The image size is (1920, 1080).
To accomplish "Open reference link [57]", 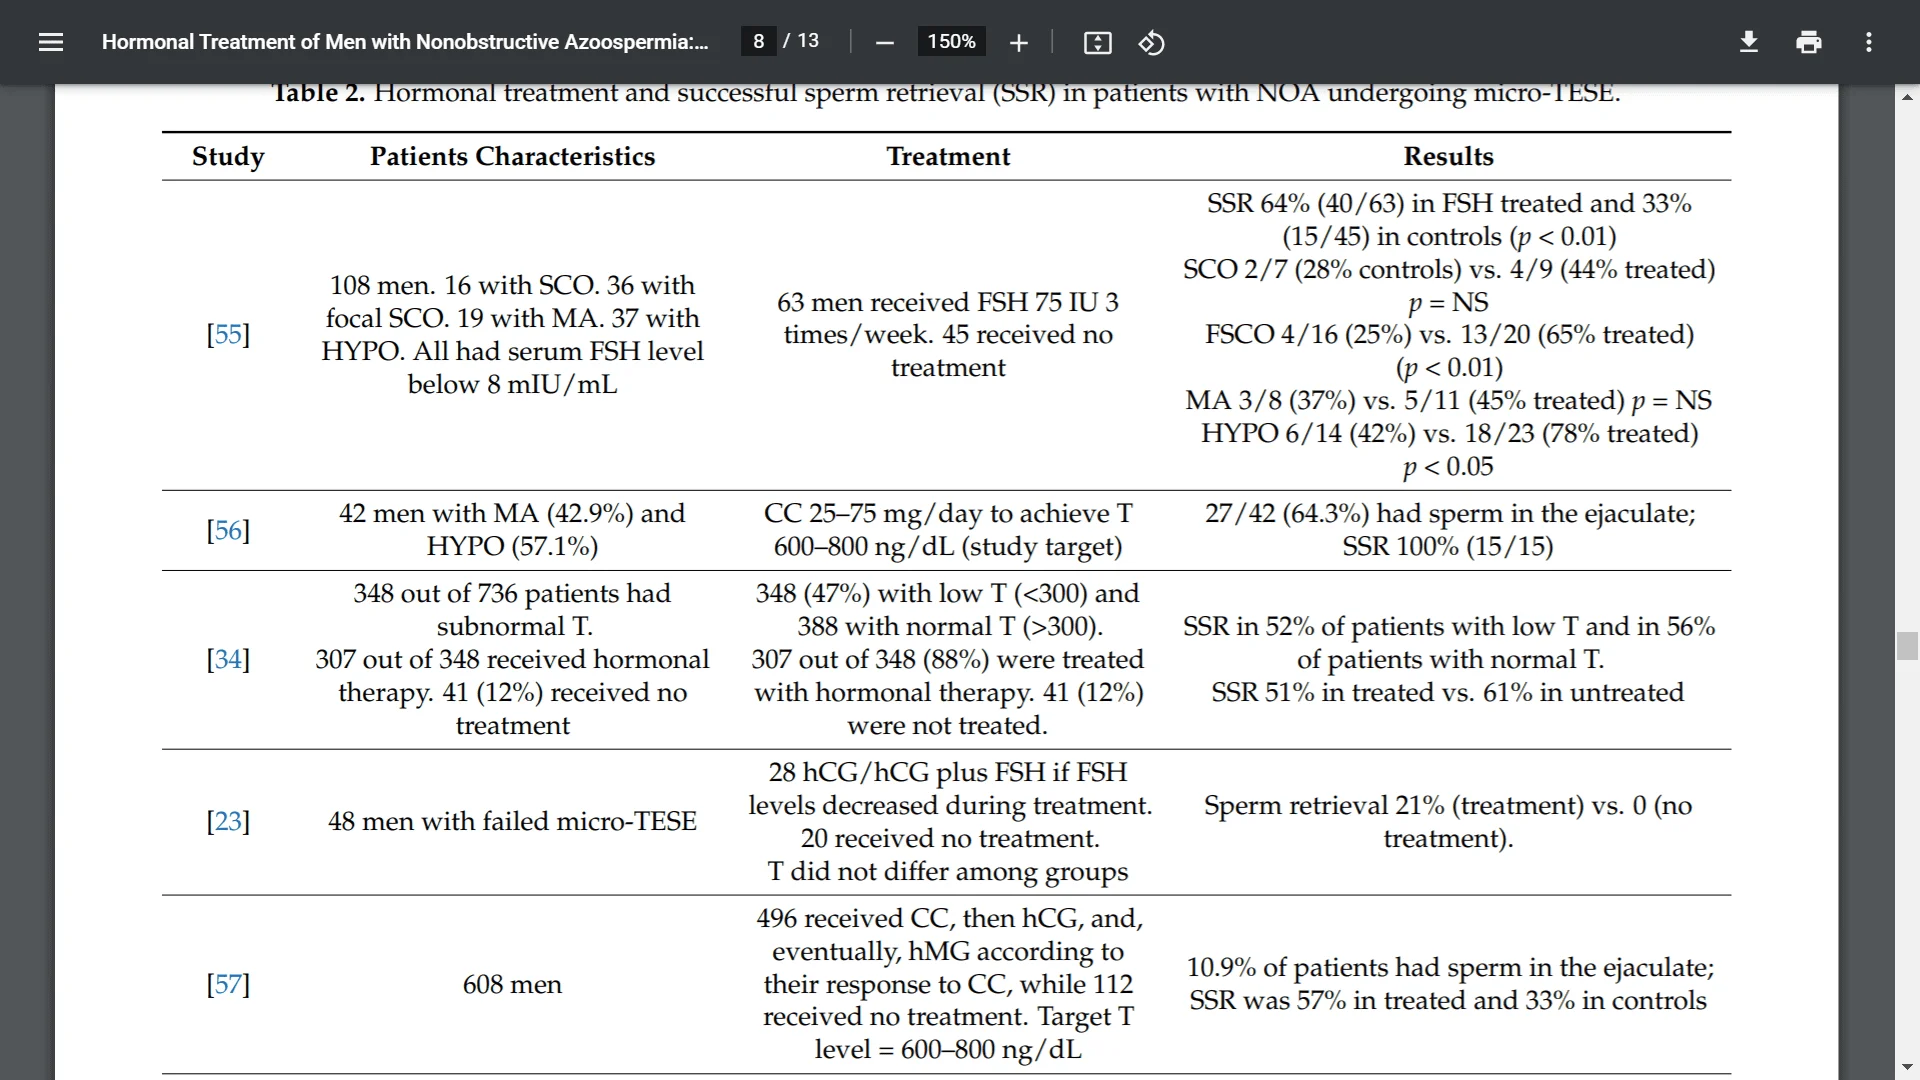I will pos(228,984).
